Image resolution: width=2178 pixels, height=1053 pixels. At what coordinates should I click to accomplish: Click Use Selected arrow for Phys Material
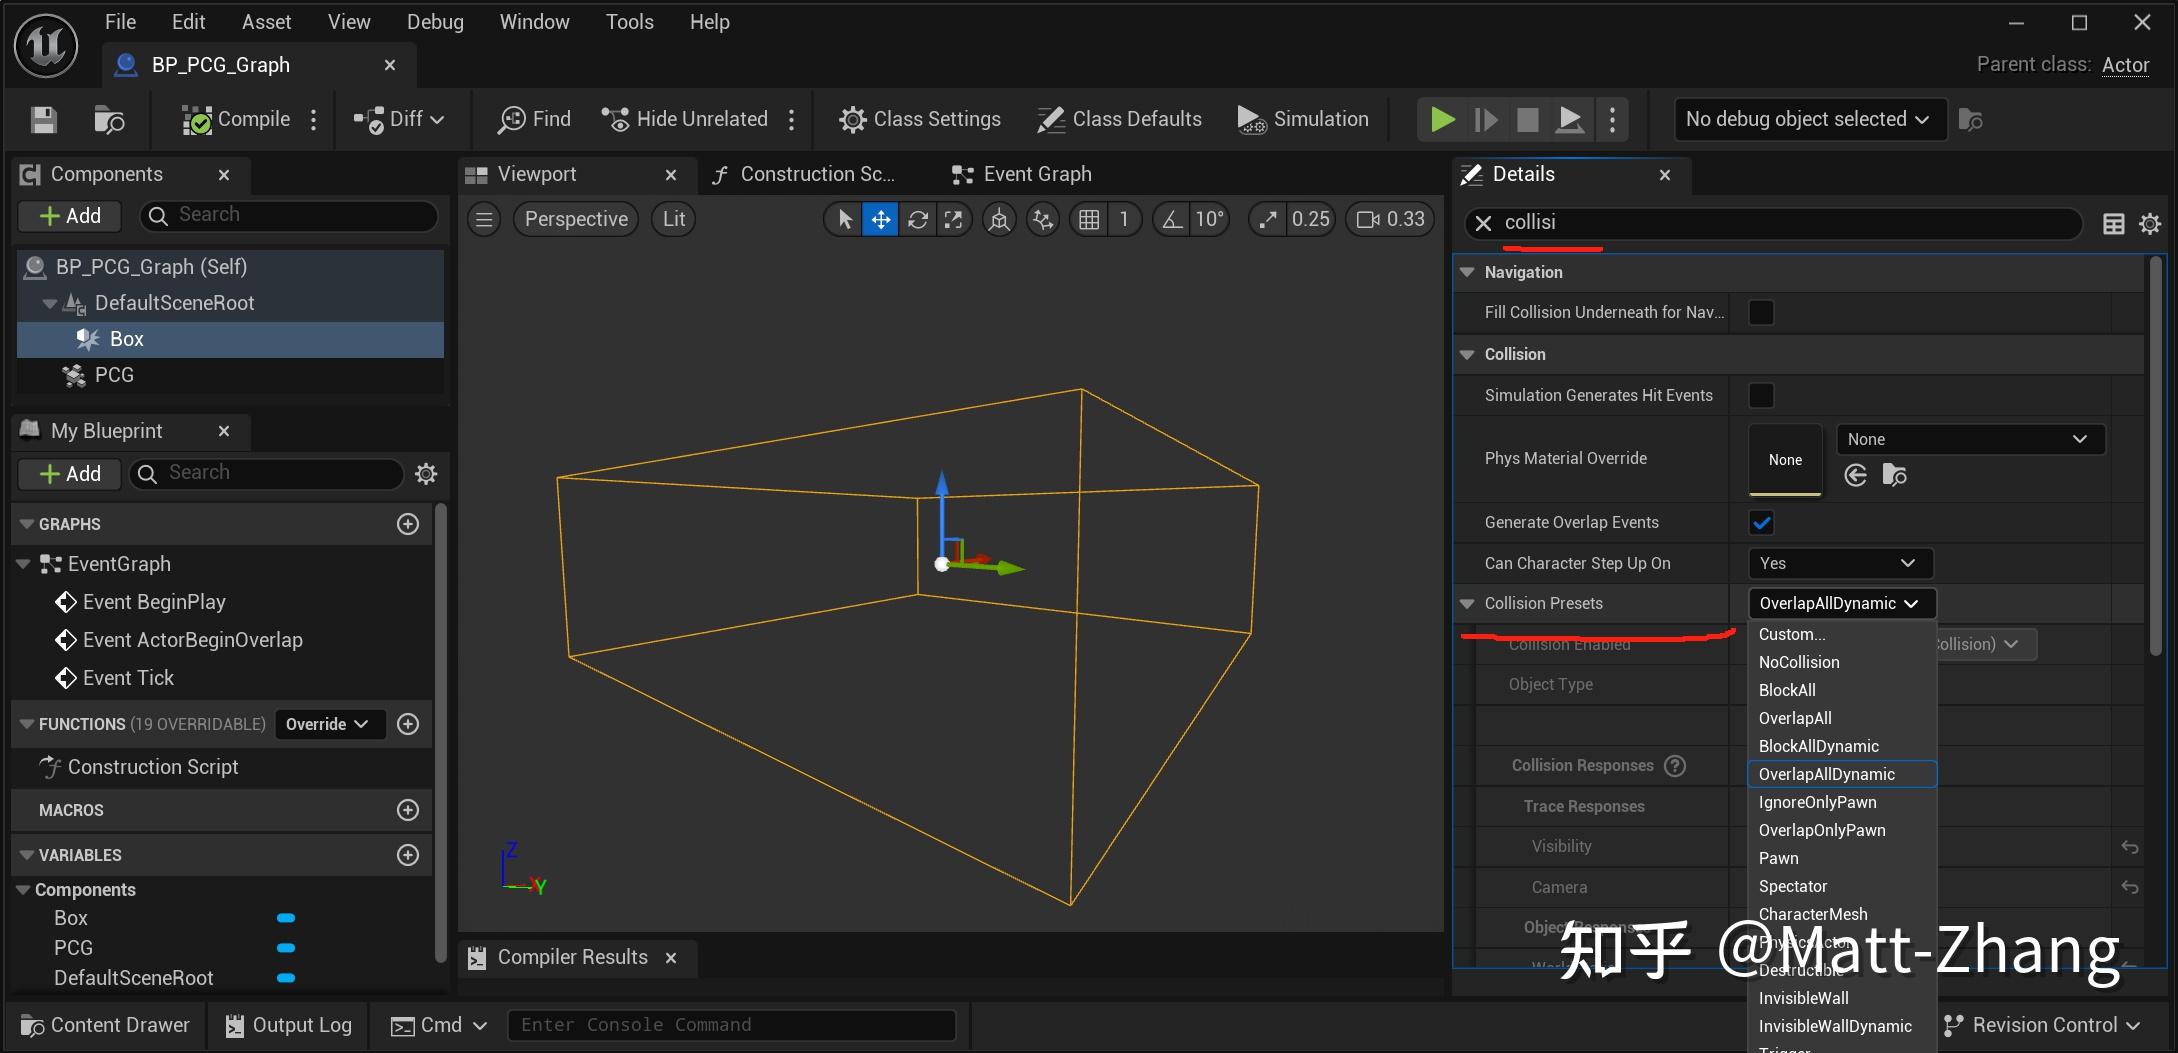point(1856,476)
